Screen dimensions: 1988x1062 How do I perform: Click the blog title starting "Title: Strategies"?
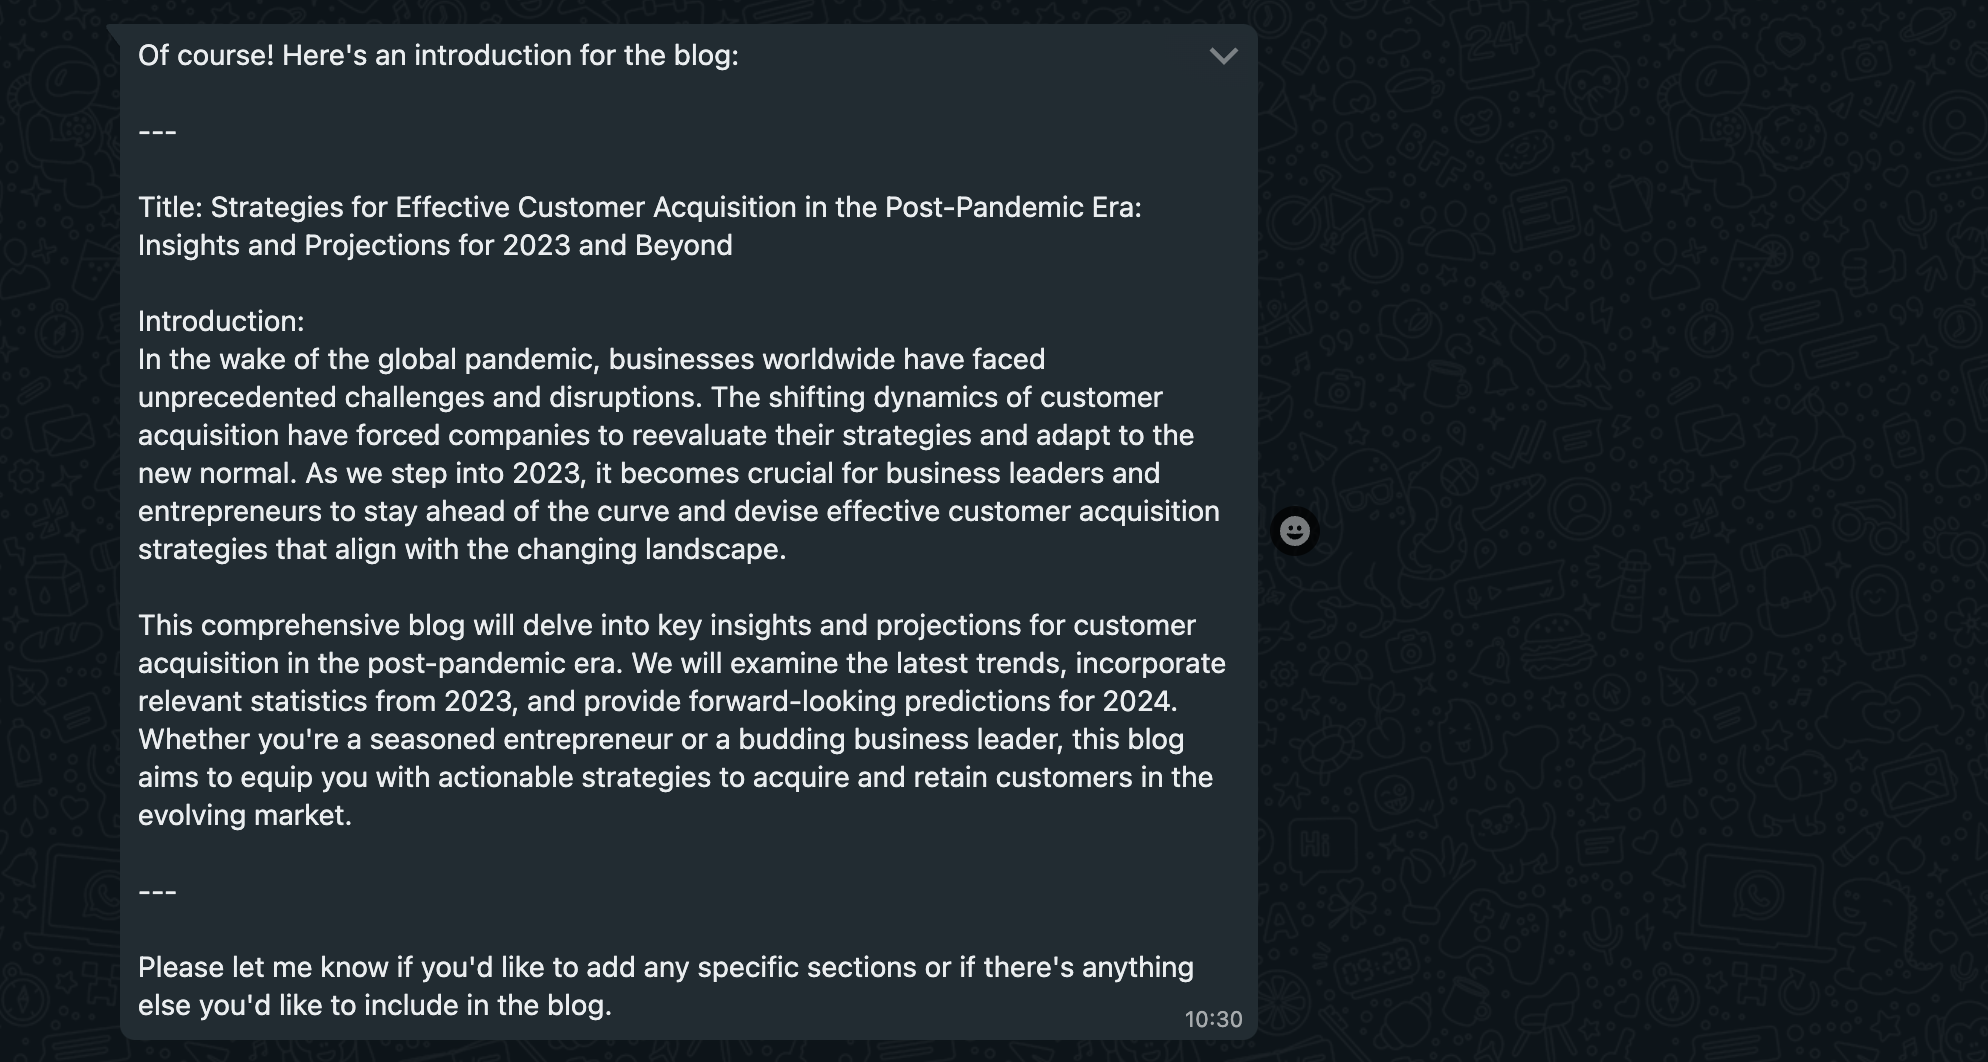pyautogui.click(x=639, y=208)
